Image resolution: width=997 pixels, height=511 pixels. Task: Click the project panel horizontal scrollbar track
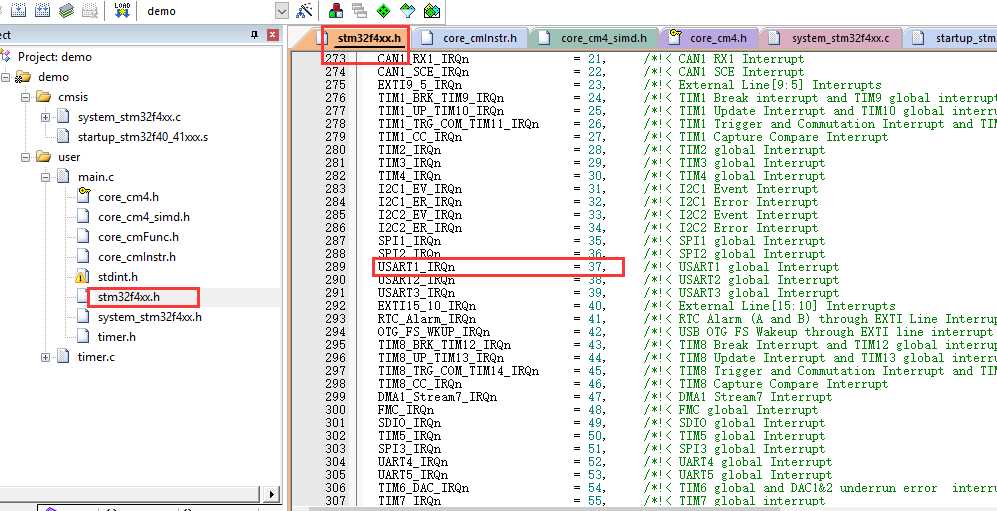click(130, 494)
